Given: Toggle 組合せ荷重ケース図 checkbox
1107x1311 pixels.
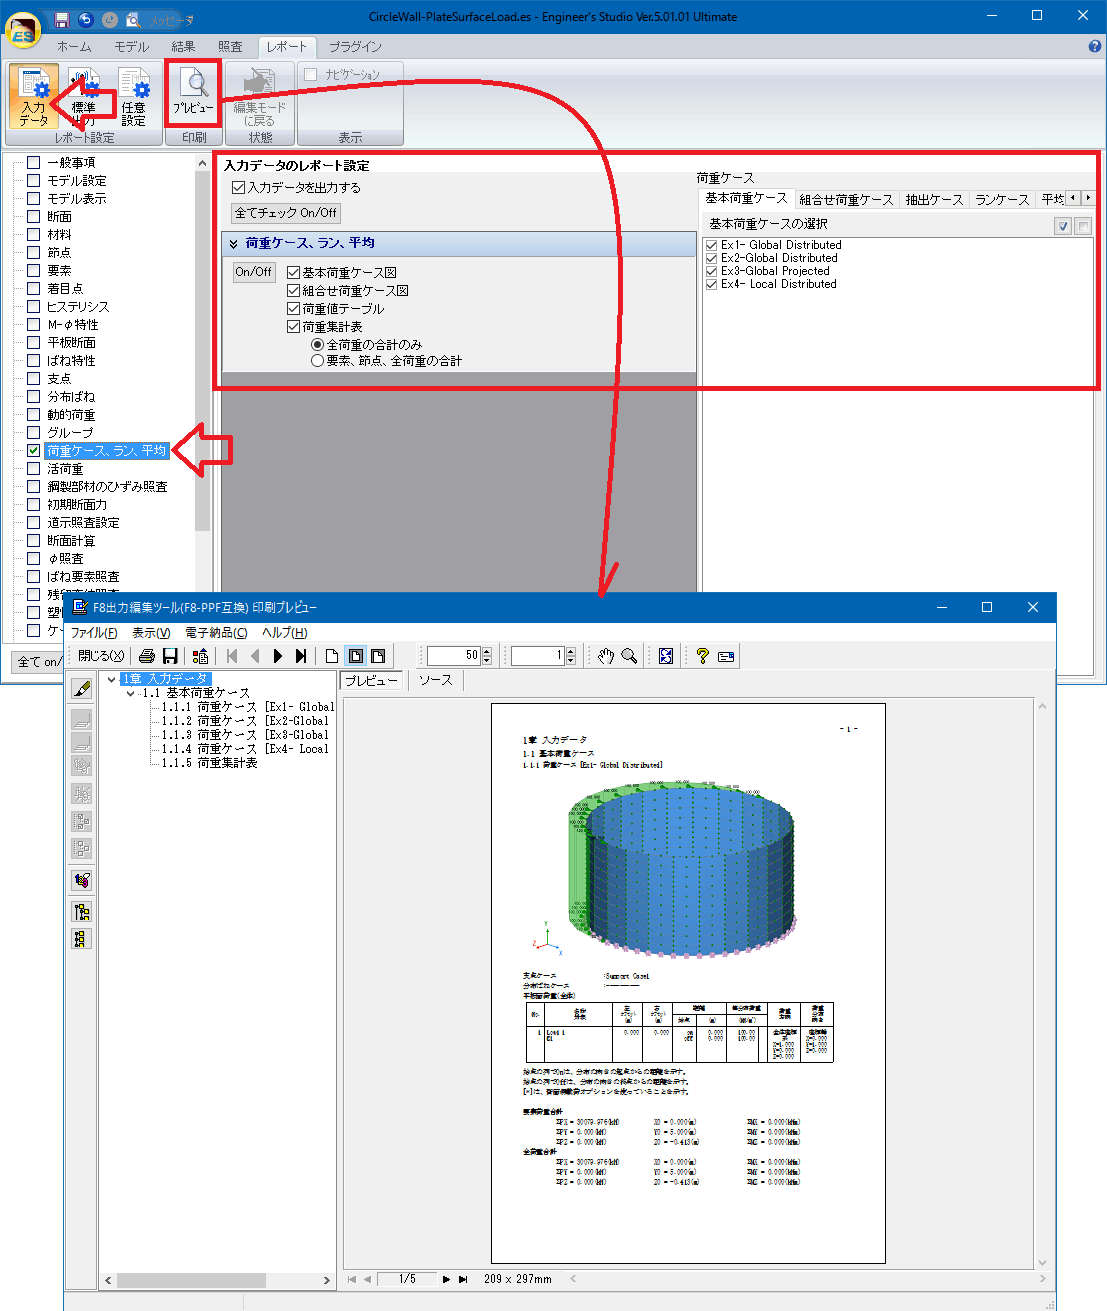Looking at the screenshot, I should point(294,290).
